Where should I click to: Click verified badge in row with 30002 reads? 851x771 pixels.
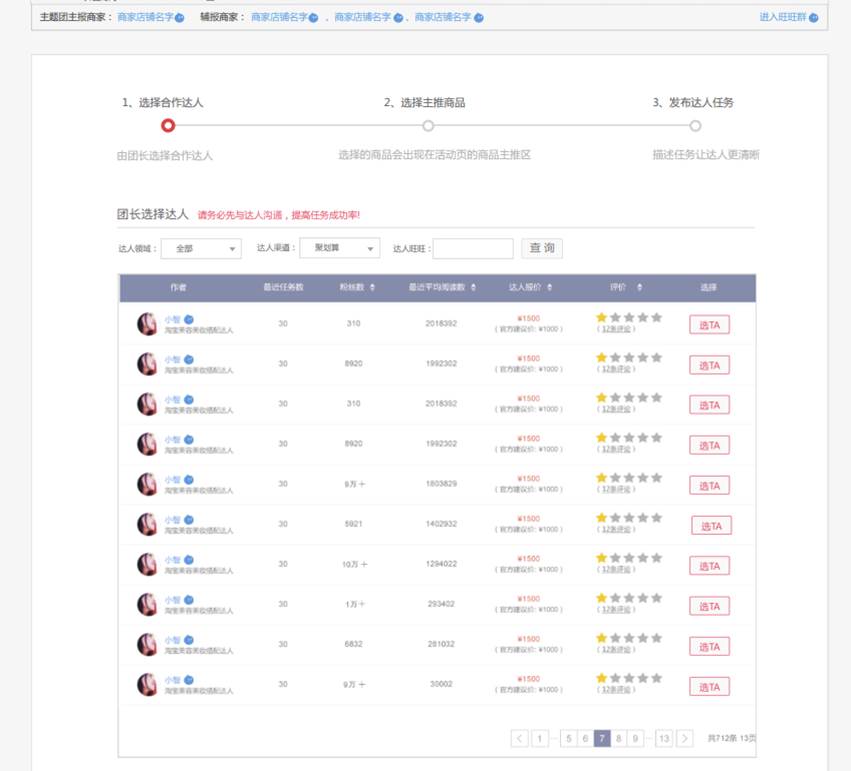click(189, 680)
